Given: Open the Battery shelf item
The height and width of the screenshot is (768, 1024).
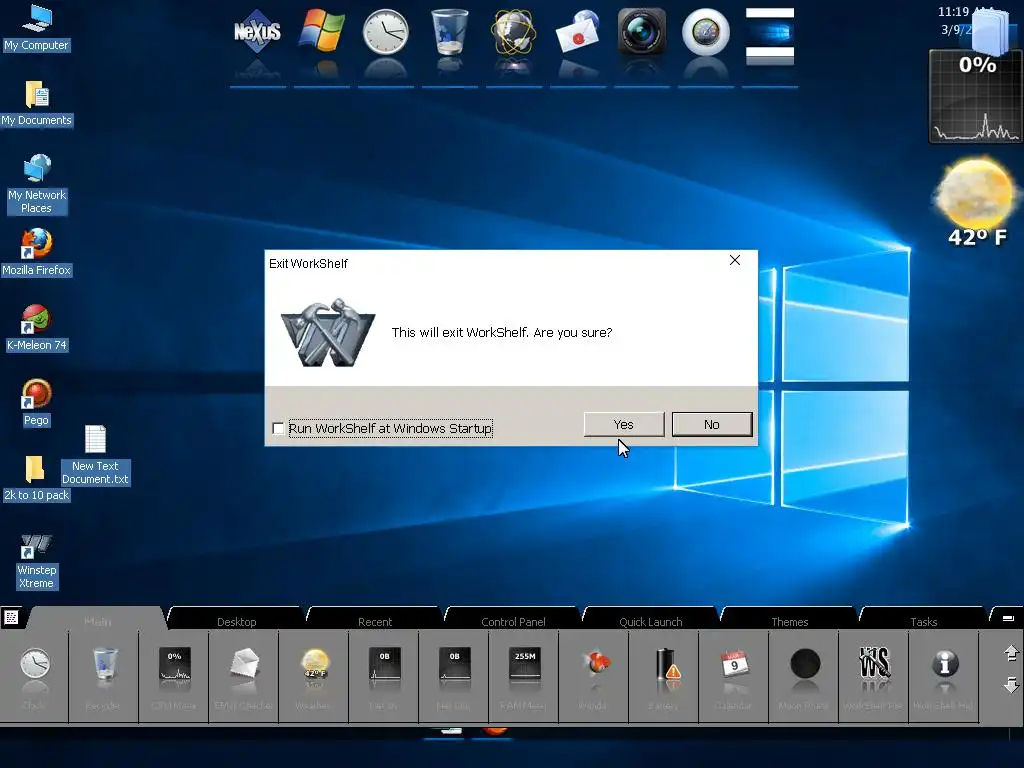Looking at the screenshot, I should (664, 676).
